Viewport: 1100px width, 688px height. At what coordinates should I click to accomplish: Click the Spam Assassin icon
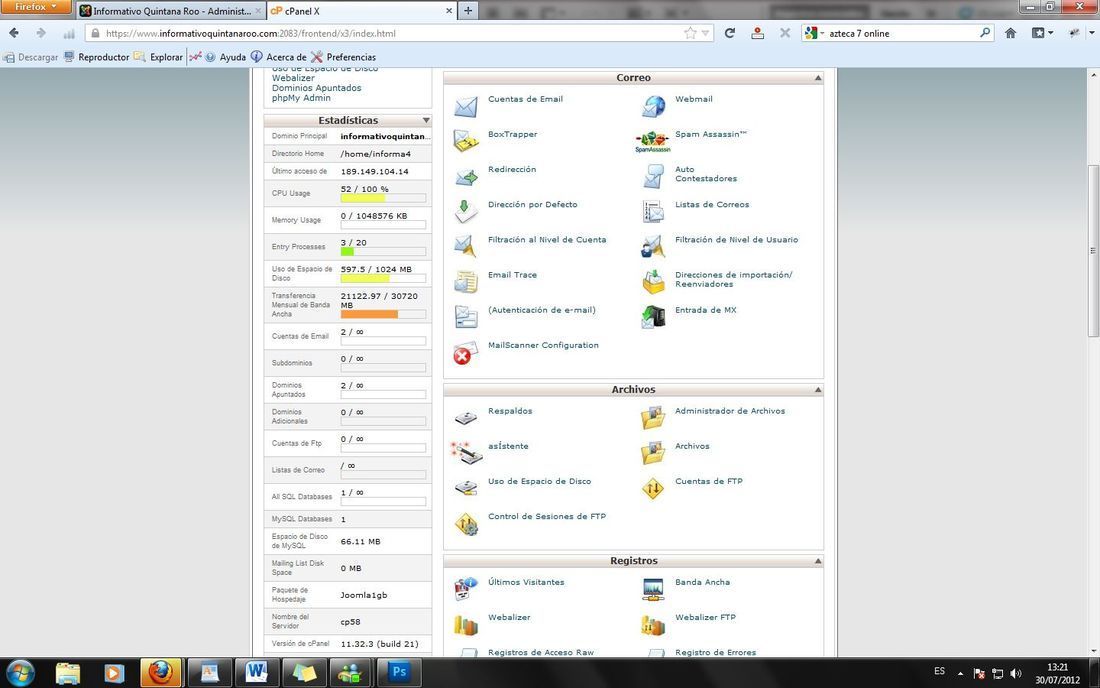(653, 141)
